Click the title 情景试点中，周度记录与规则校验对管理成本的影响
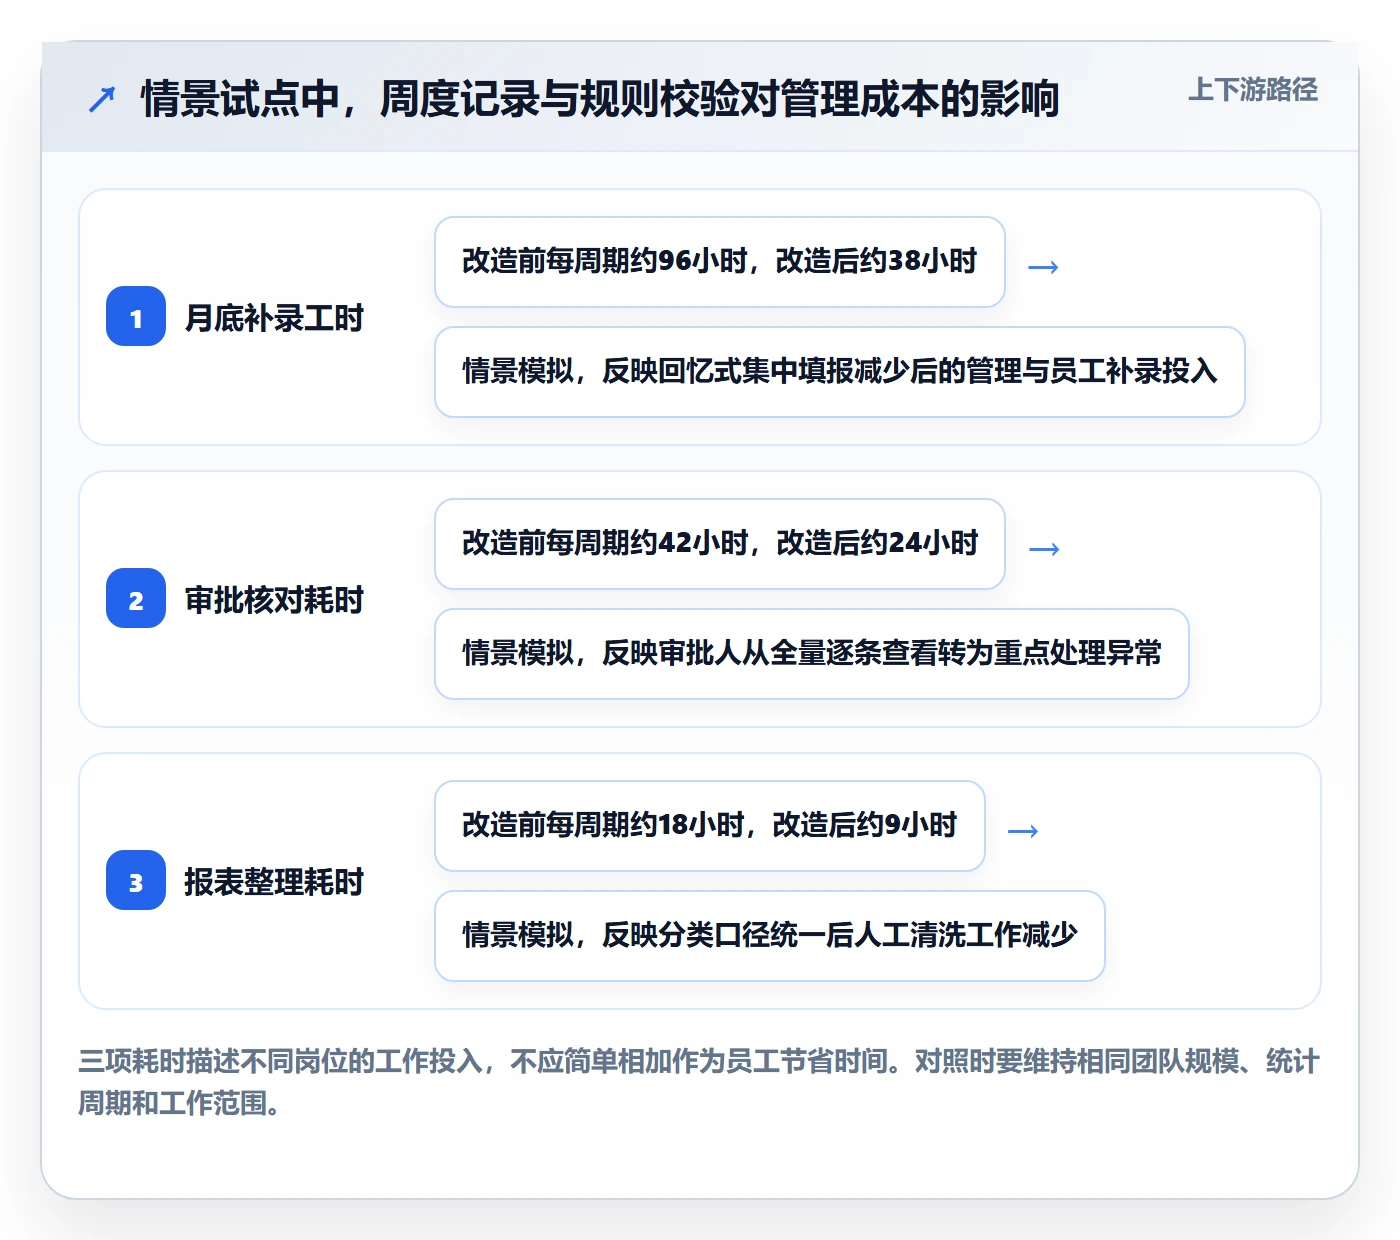1400x1240 pixels. click(x=600, y=99)
